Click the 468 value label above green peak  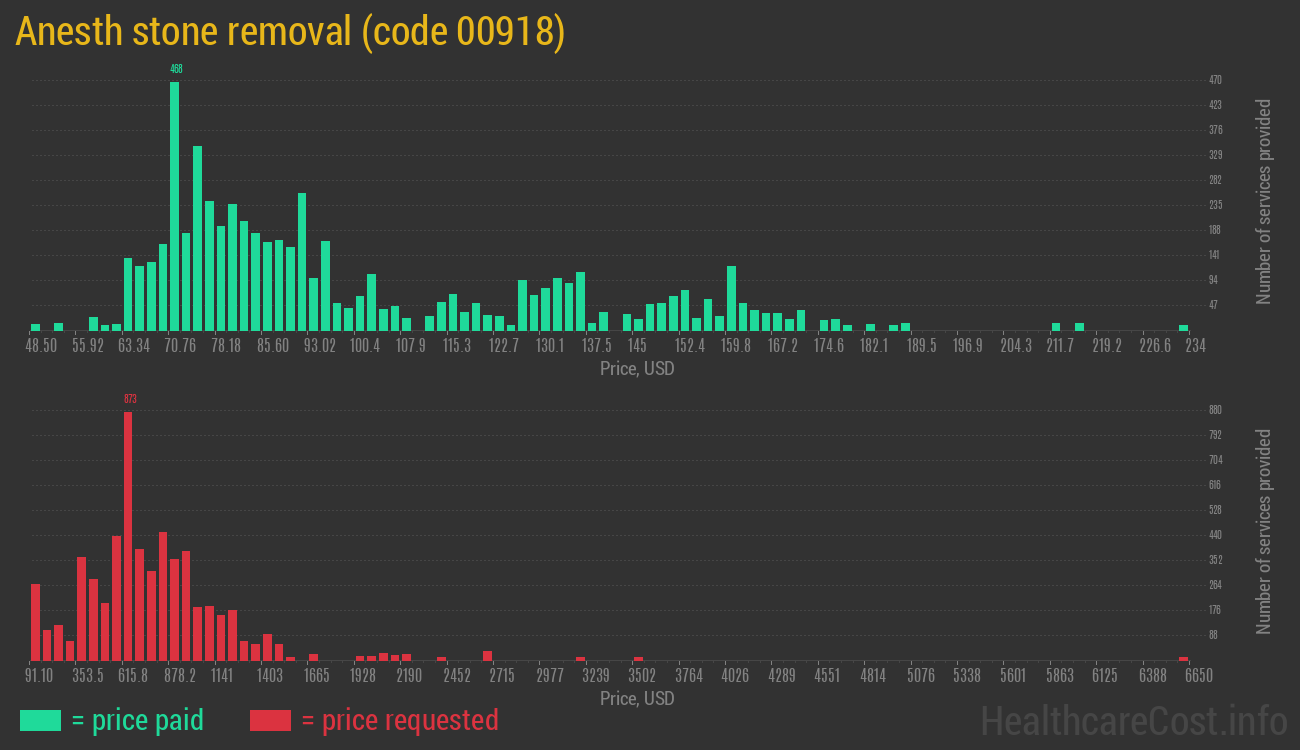click(x=176, y=69)
